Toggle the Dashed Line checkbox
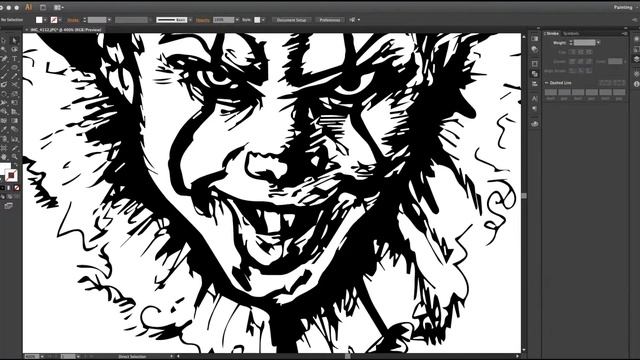This screenshot has width=640, height=360. (x=546, y=83)
